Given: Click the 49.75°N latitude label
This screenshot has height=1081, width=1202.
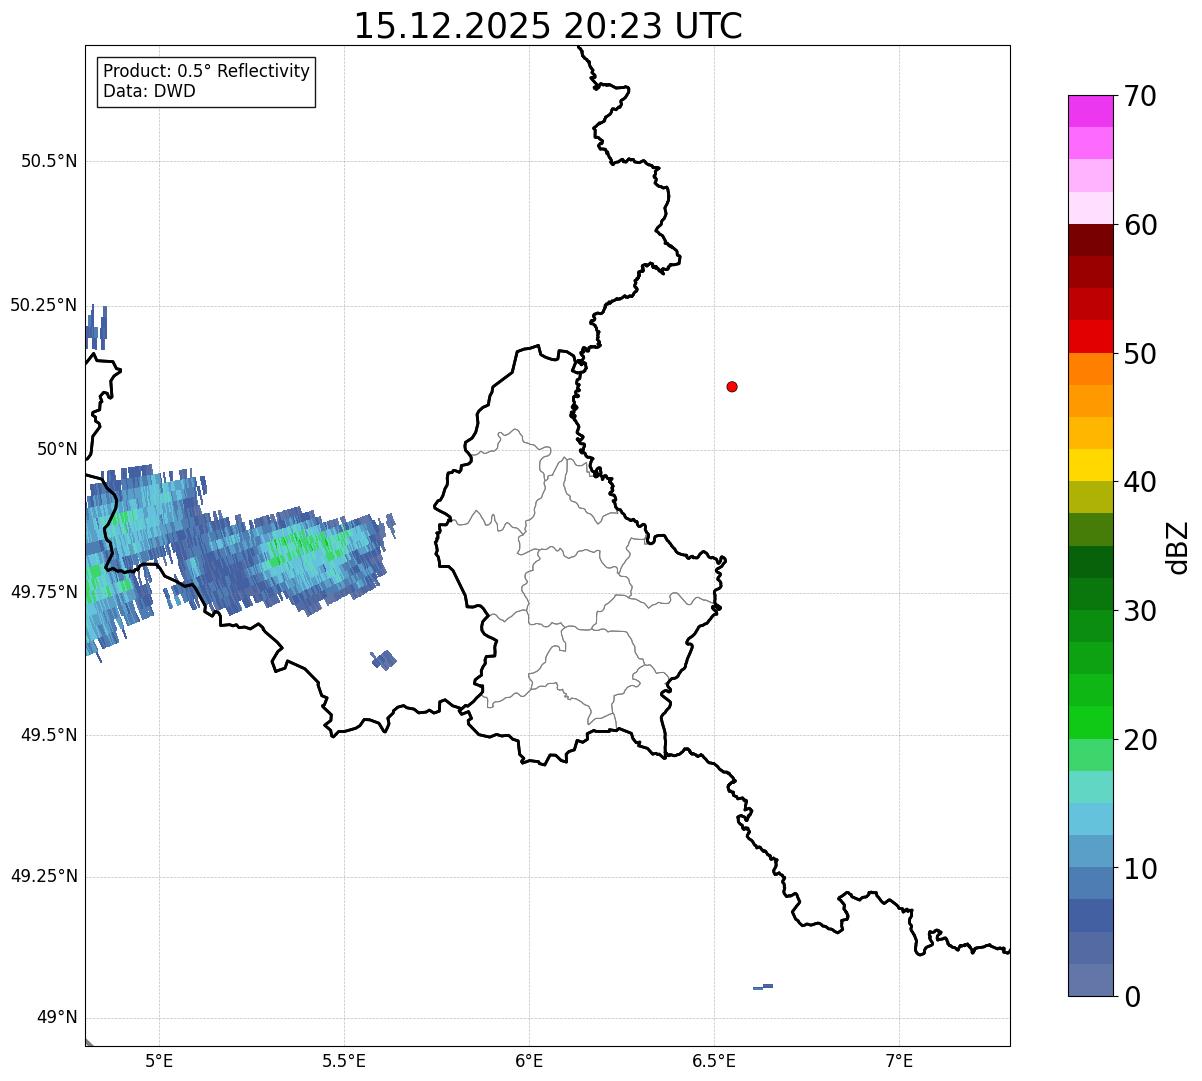Looking at the screenshot, I should pyautogui.click(x=44, y=592).
